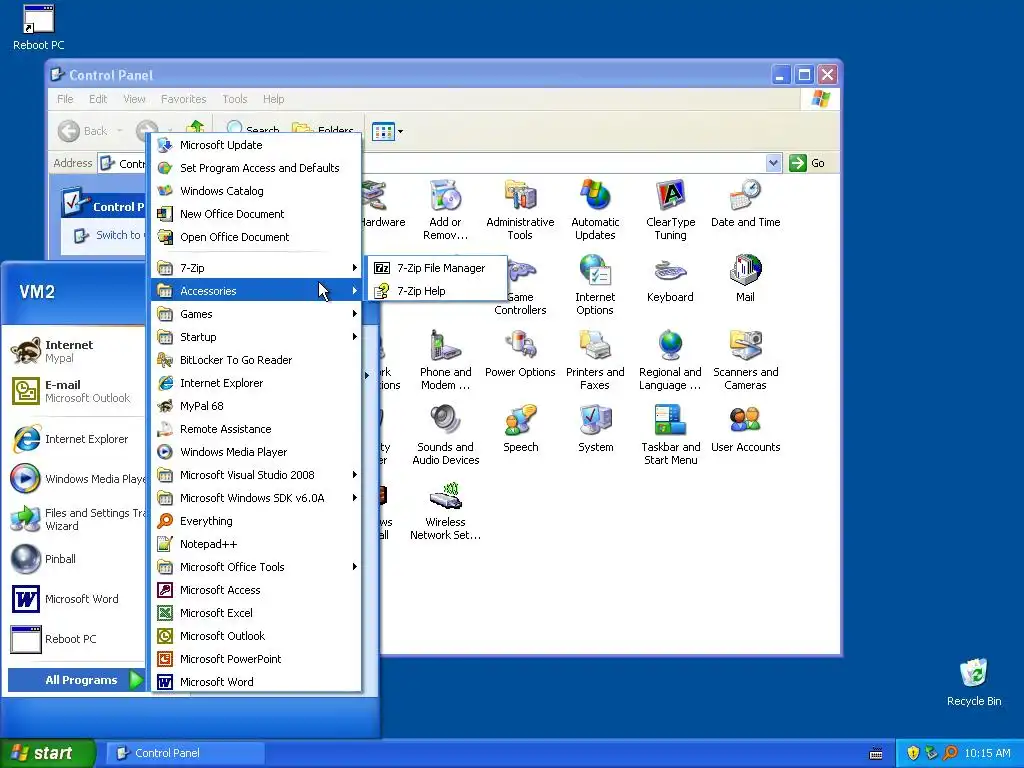Open the File menu in Control Panel
Viewport: 1024px width, 768px height.
(65, 99)
